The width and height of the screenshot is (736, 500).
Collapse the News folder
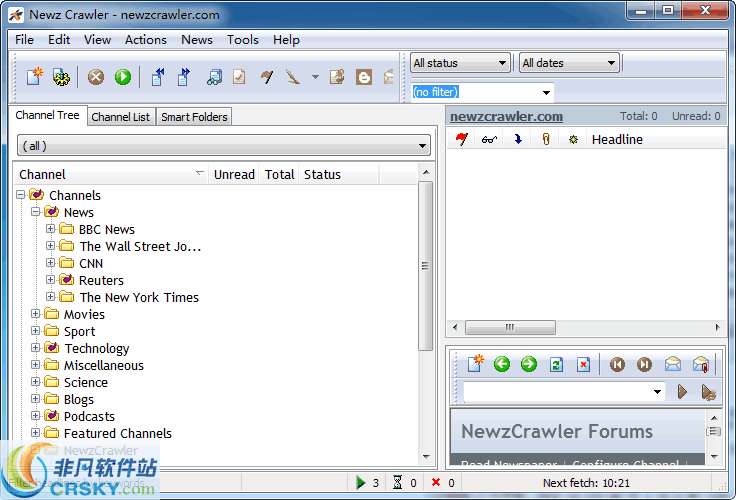(35, 212)
